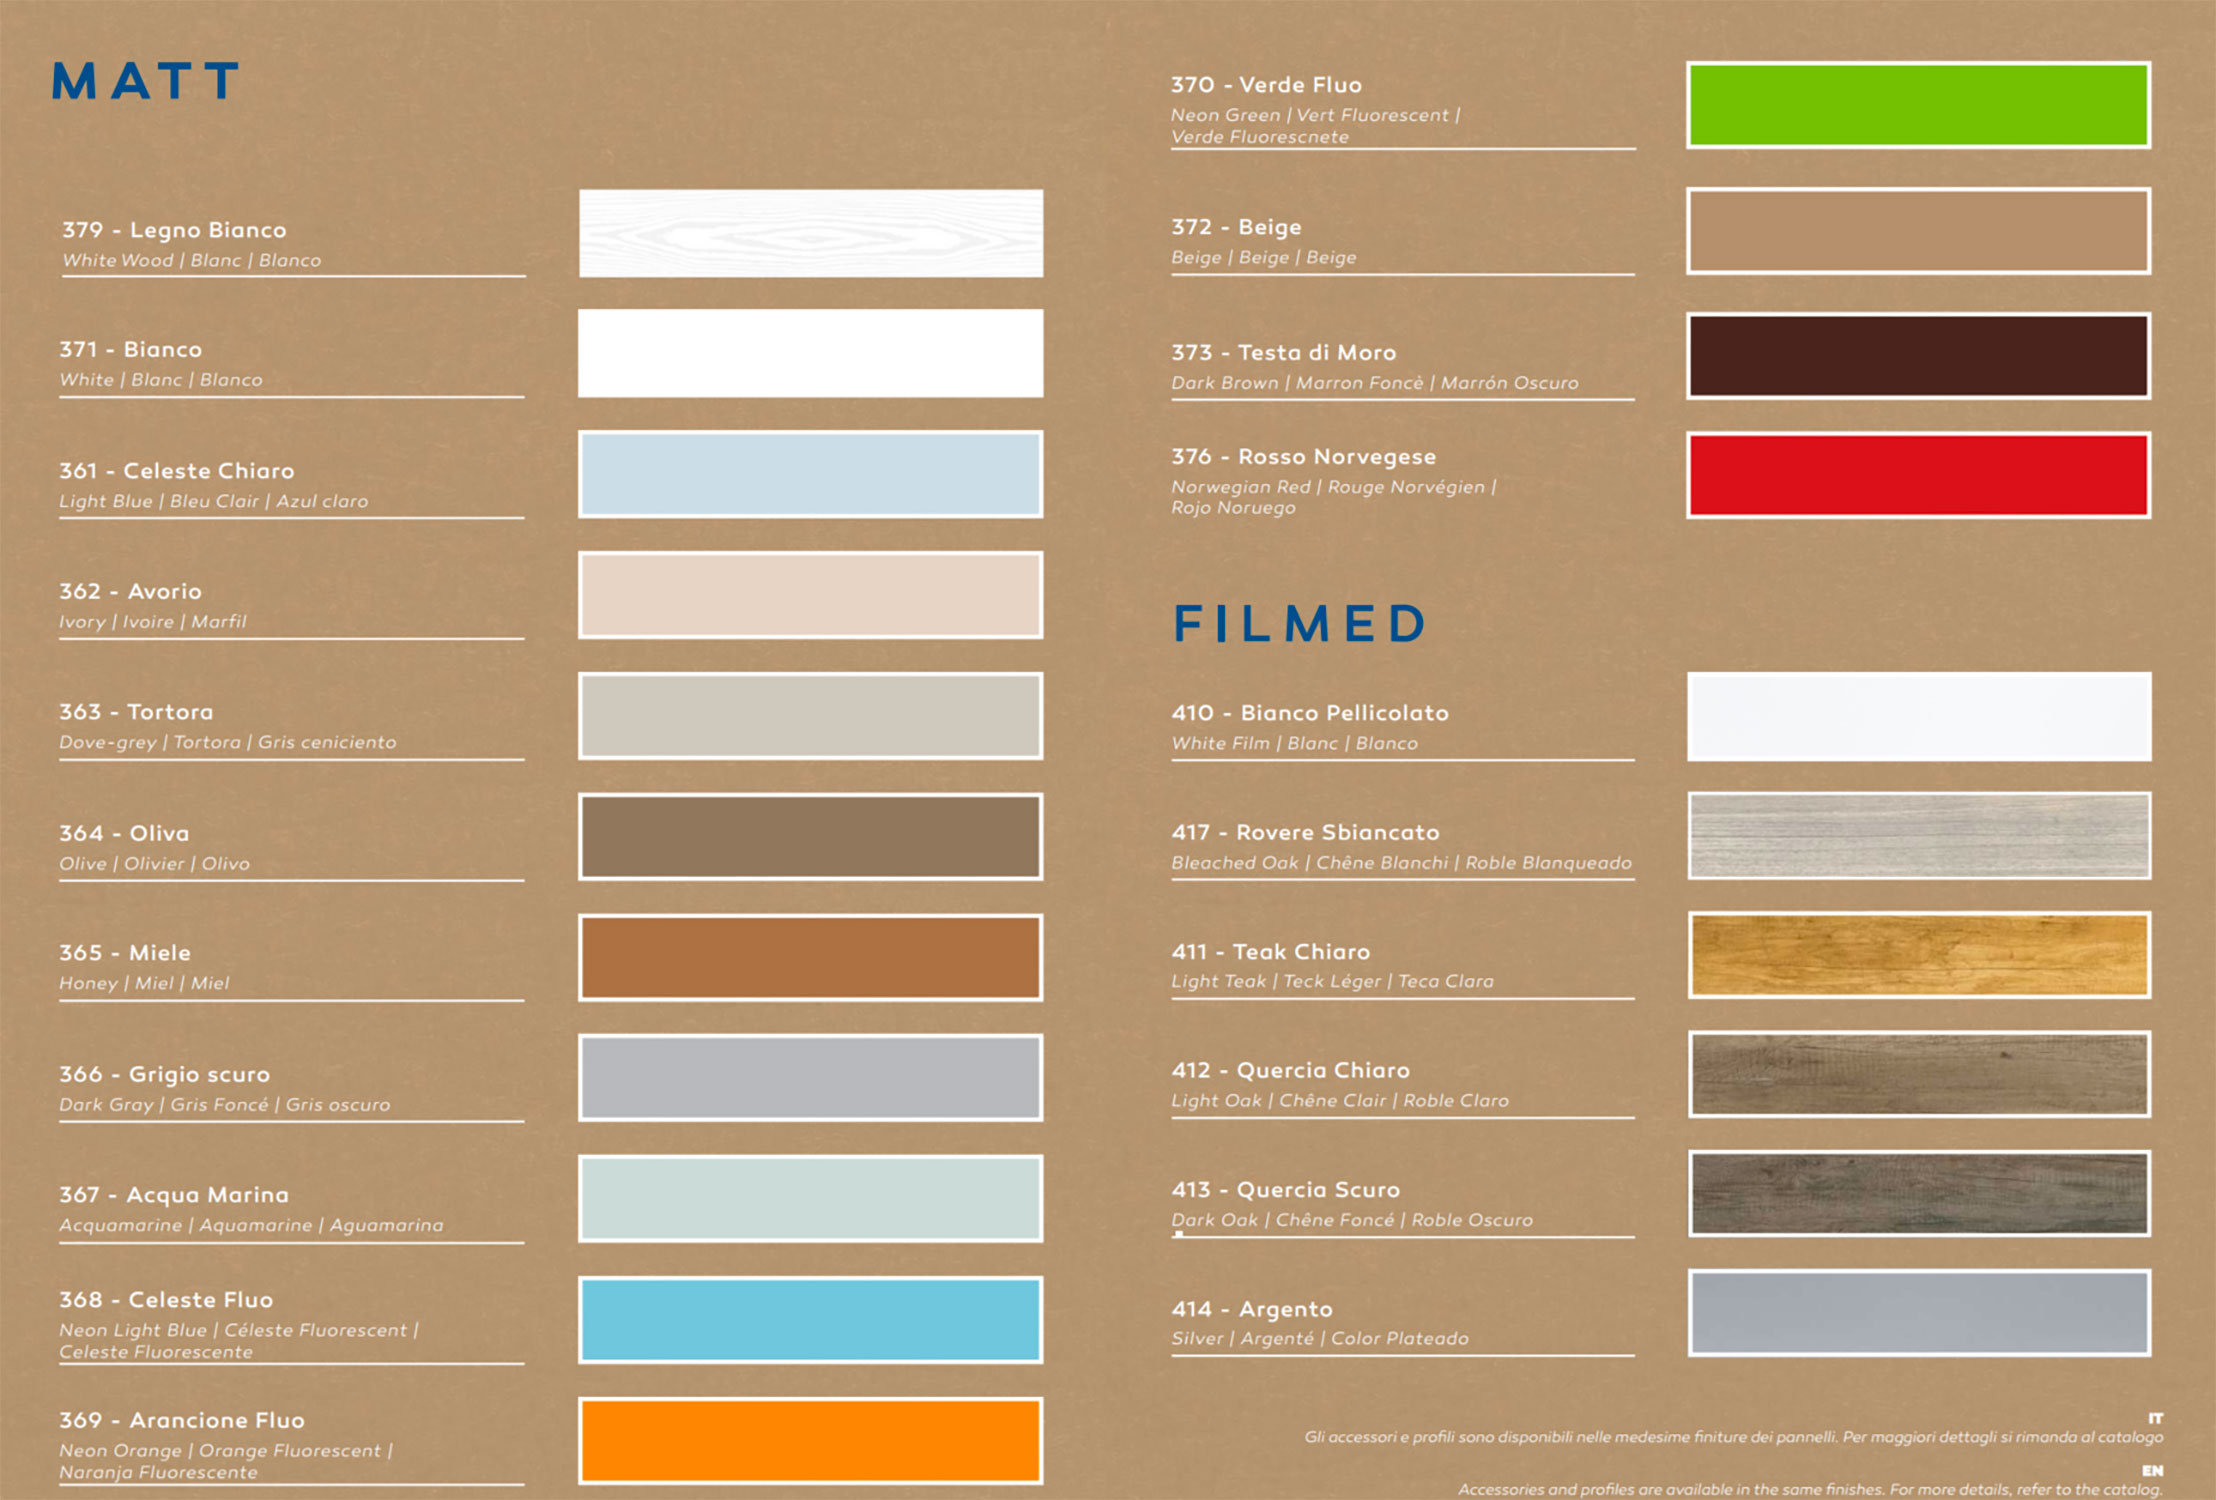Select the 376 Rosso Norvegese red swatch
Screen dimensions: 2216x1500
click(x=1919, y=475)
